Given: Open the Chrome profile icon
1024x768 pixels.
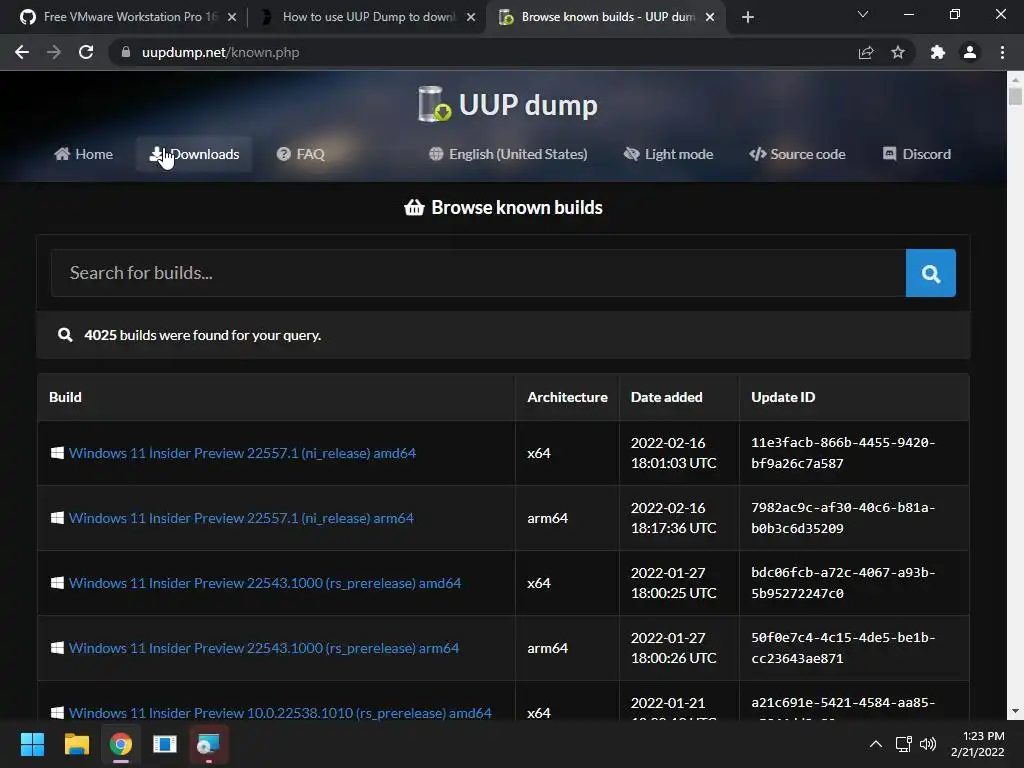Looking at the screenshot, I should [970, 52].
